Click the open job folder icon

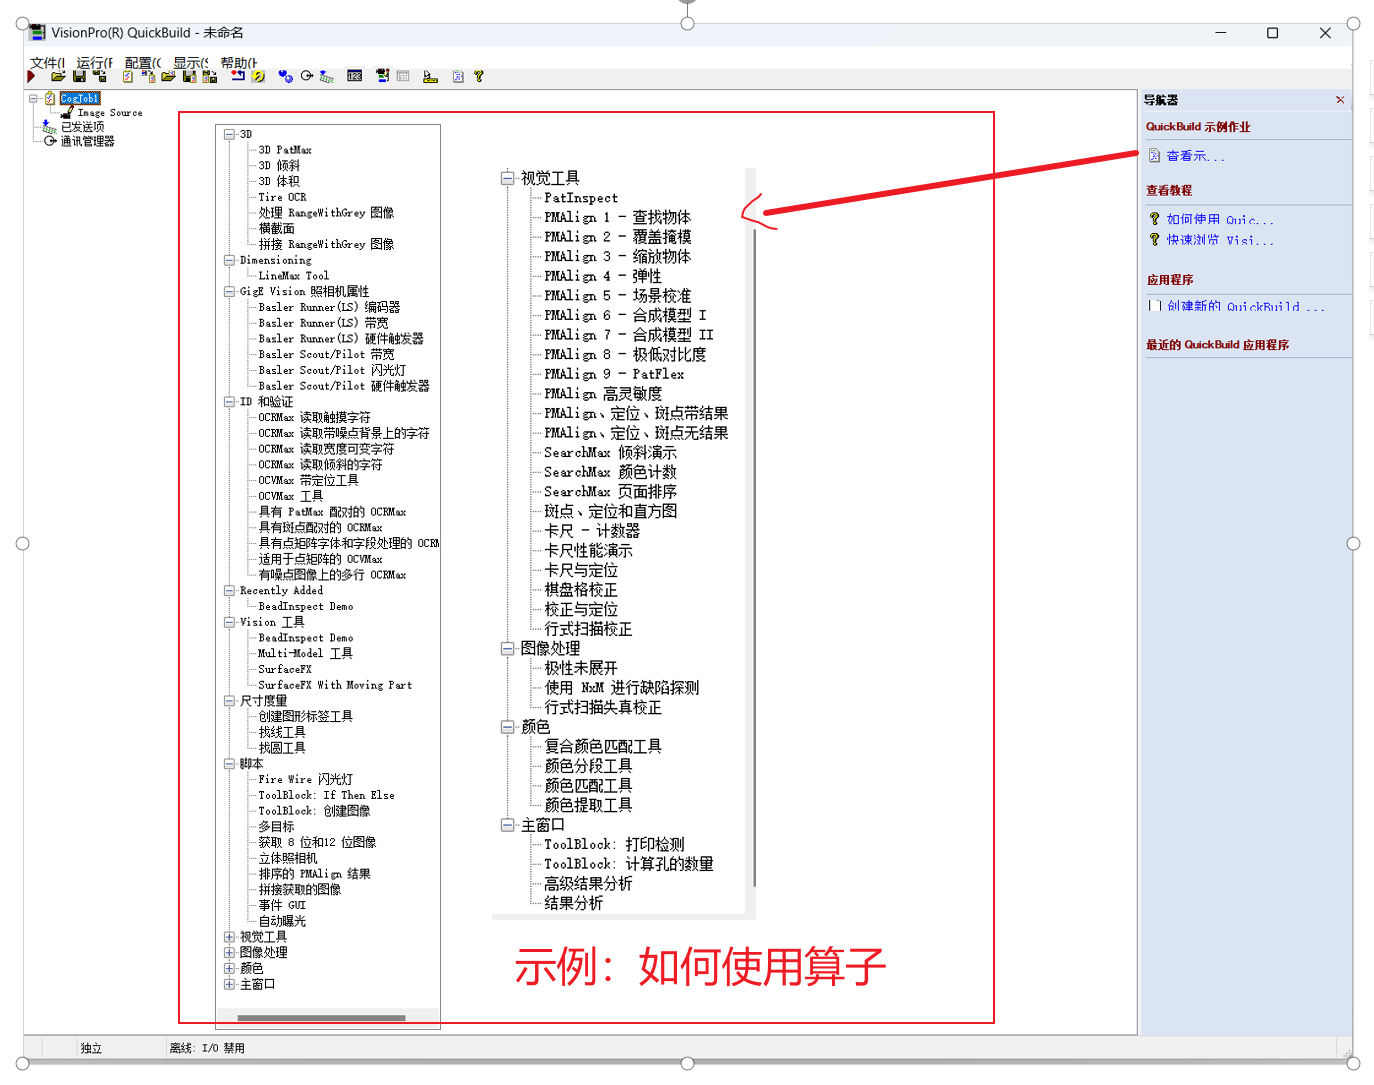click(x=168, y=76)
